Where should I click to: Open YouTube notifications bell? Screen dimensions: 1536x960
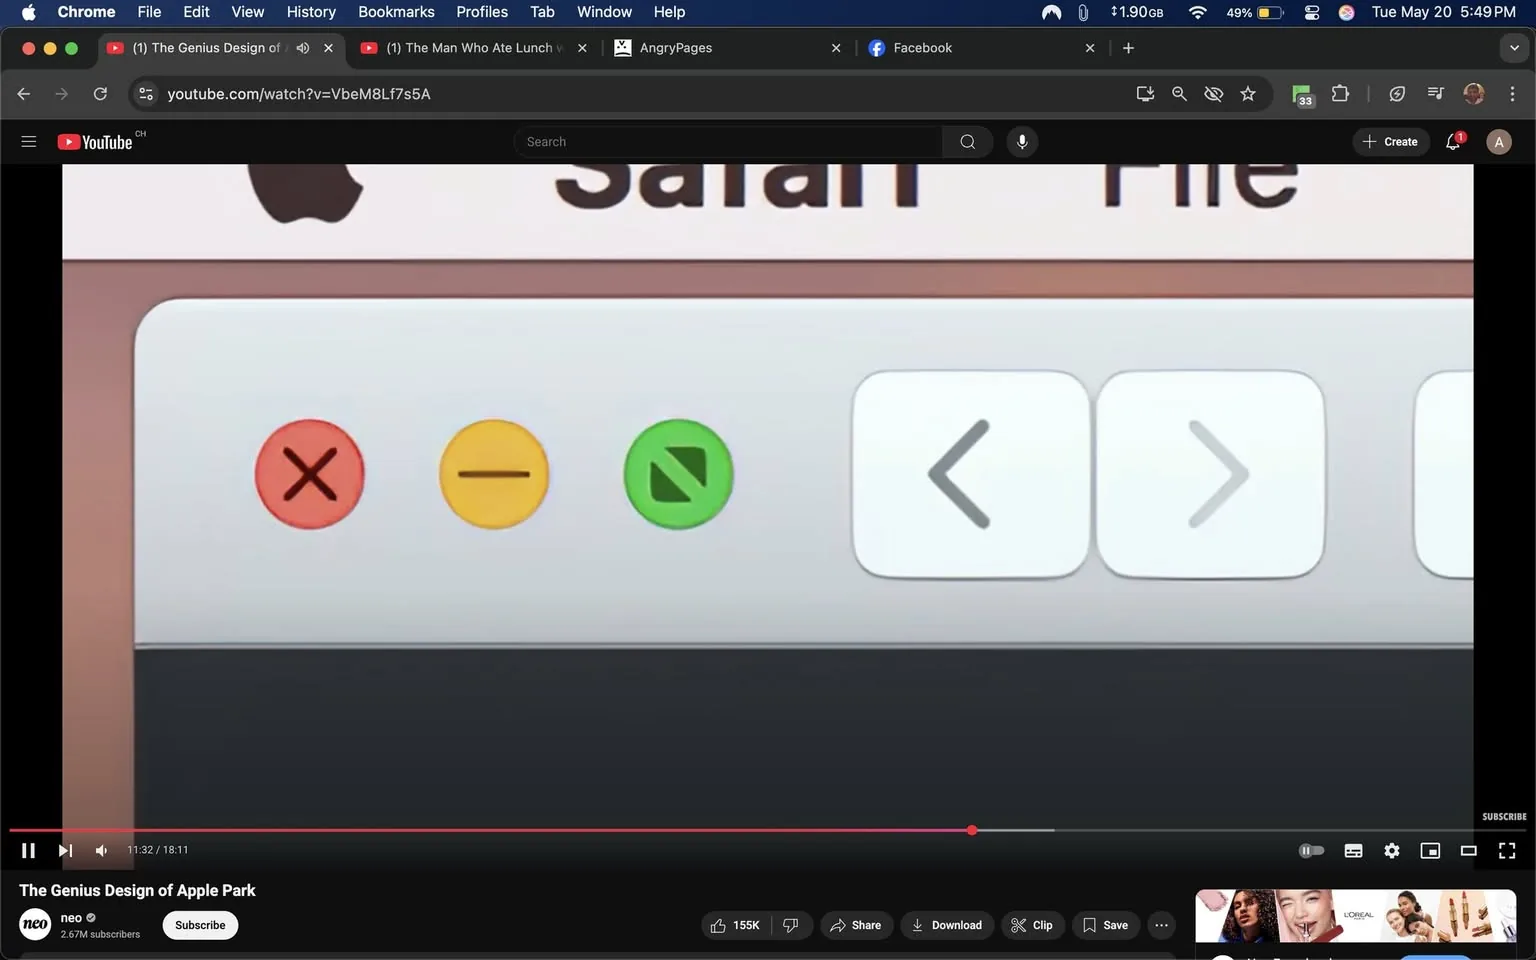tap(1452, 141)
